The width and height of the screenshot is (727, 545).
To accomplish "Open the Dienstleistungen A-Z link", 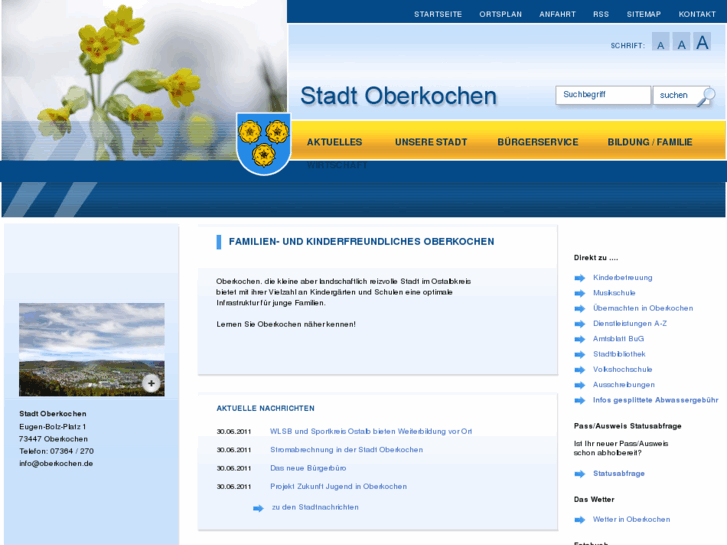I will 630,323.
